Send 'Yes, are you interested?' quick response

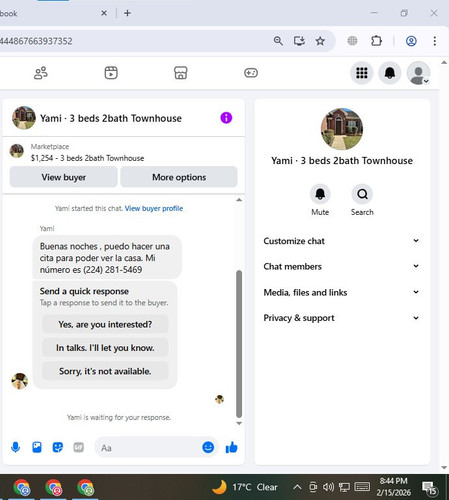pos(105,324)
